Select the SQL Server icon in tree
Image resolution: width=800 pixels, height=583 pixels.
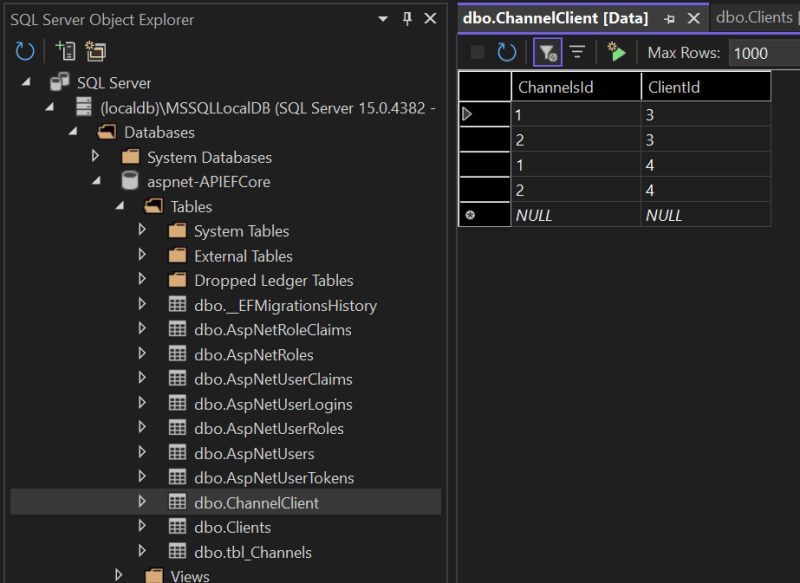(x=60, y=82)
